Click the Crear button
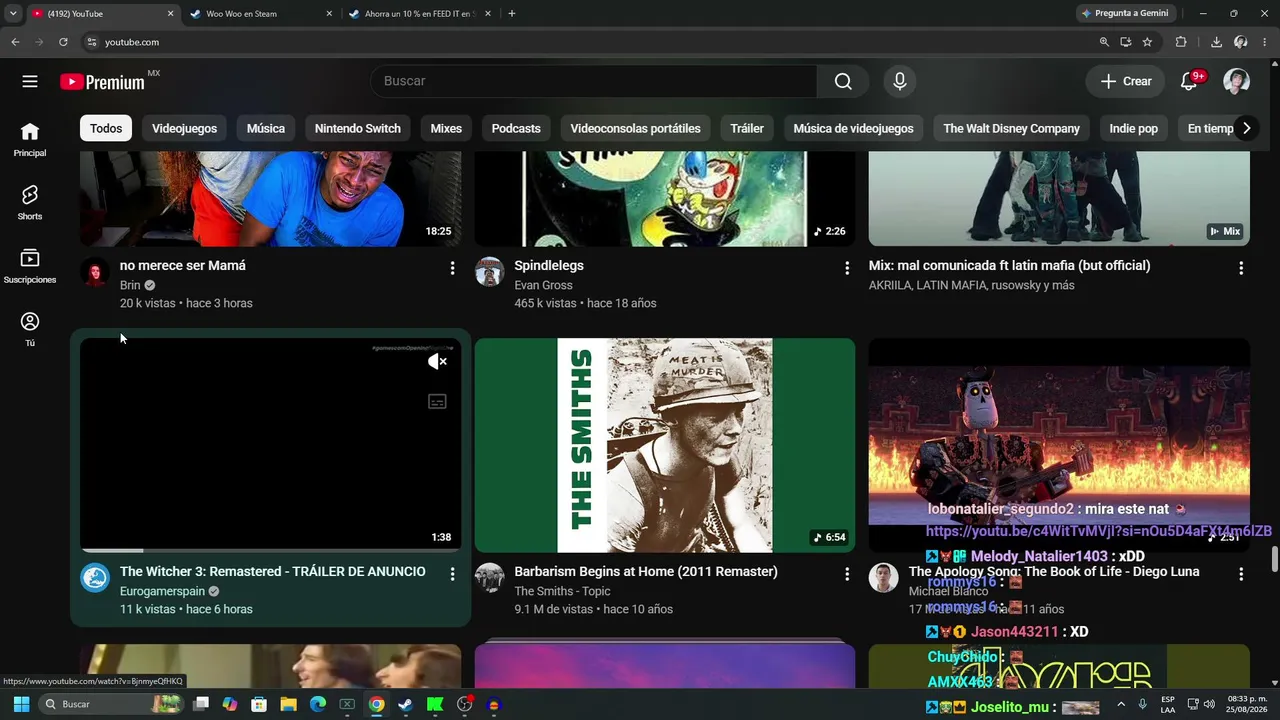The height and width of the screenshot is (720, 1280). (1126, 81)
